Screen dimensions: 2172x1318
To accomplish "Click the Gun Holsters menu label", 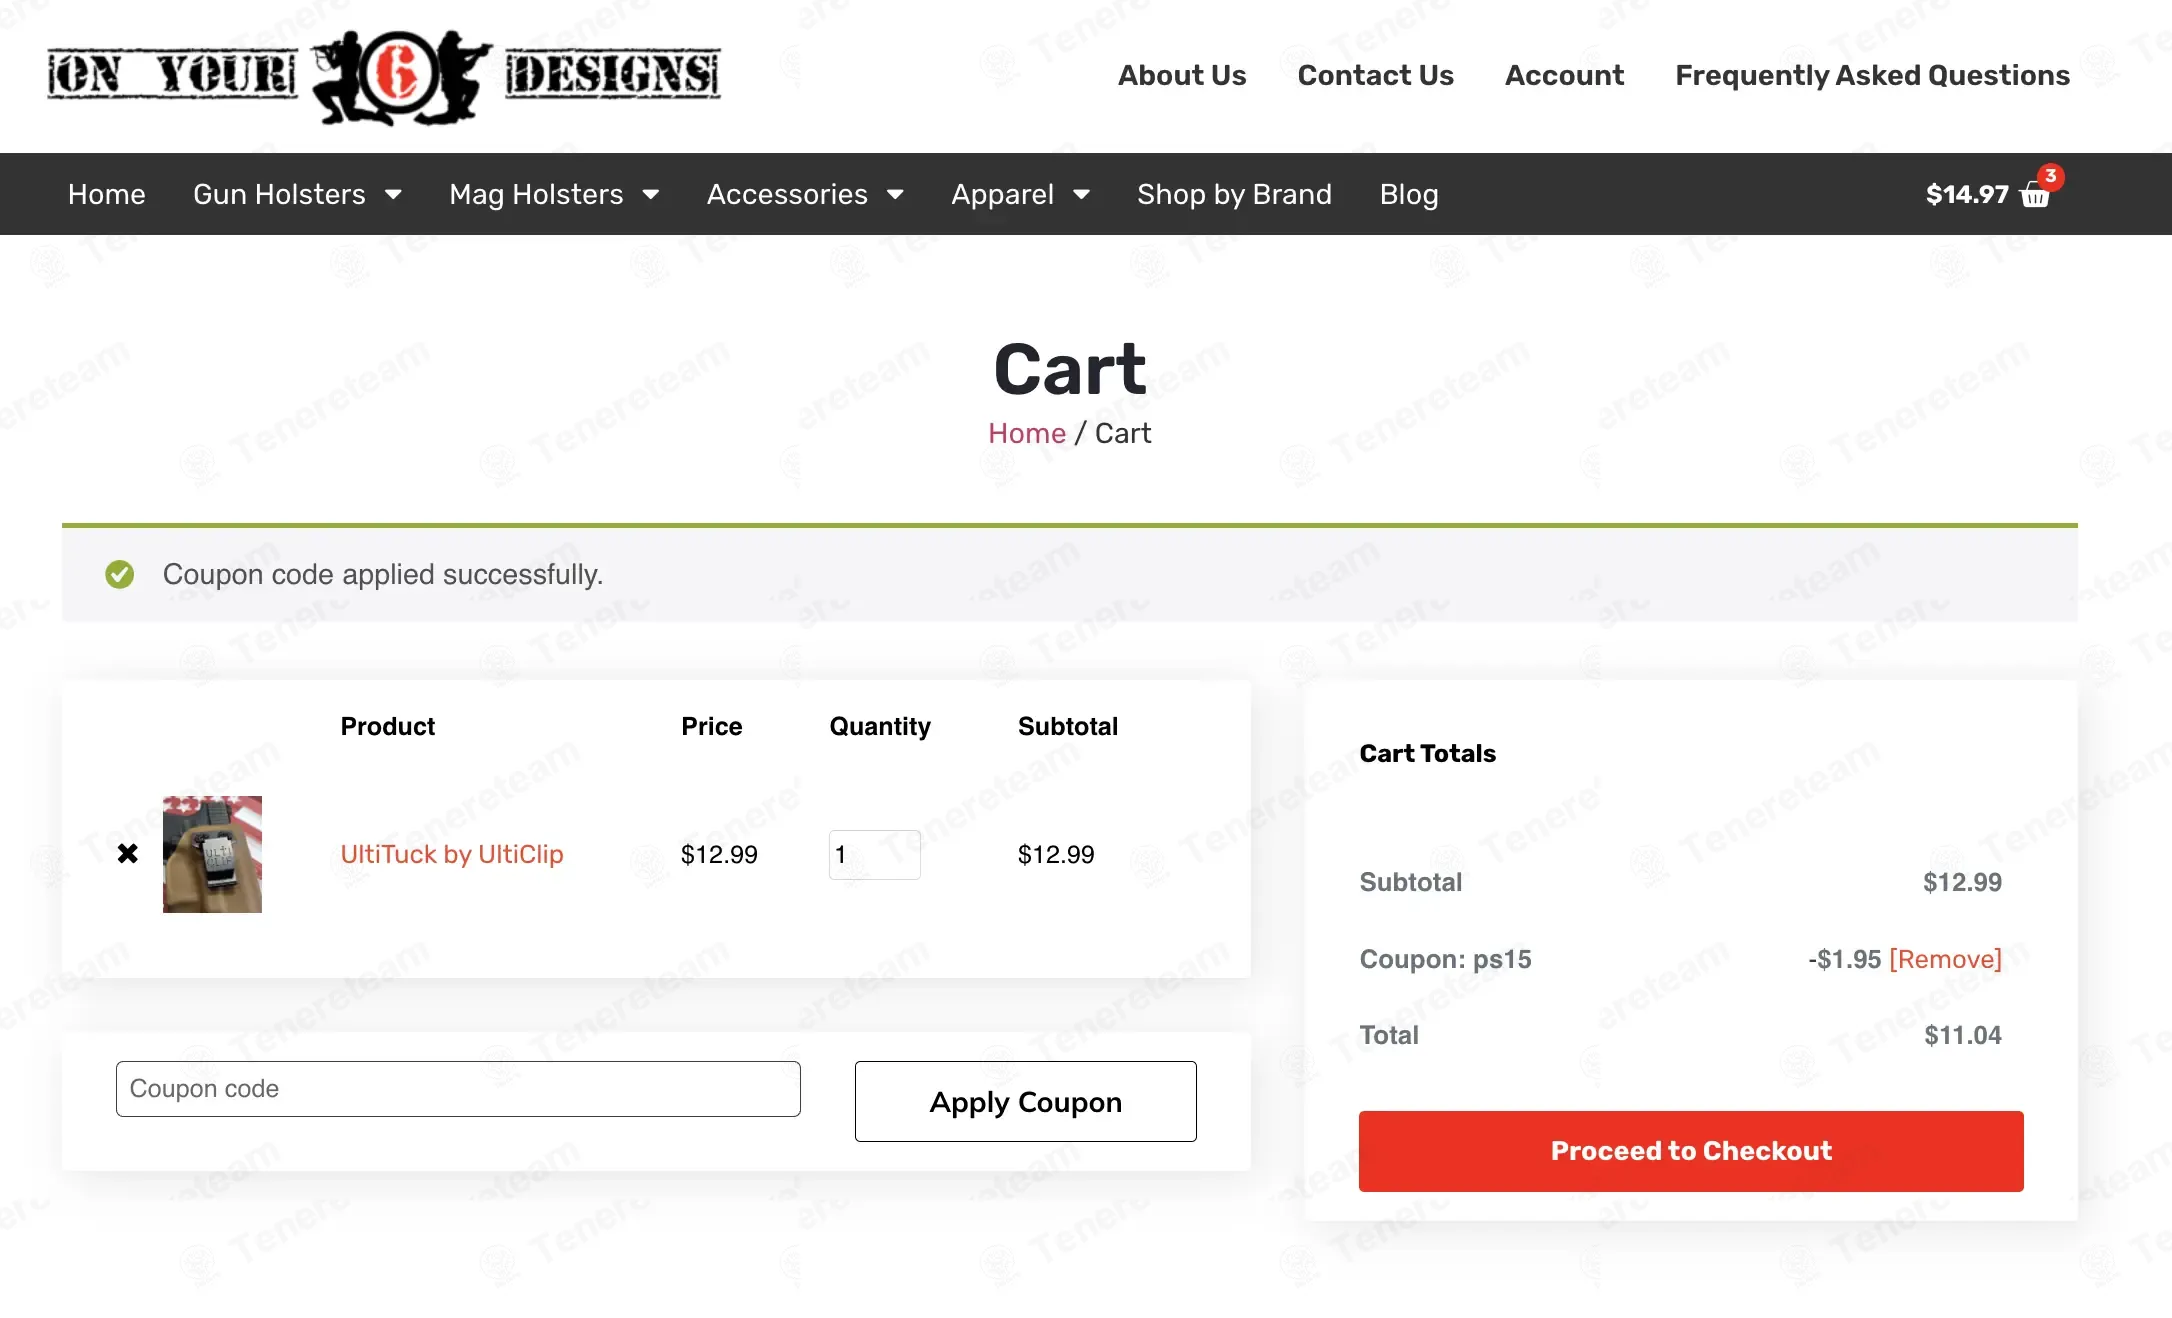I will tap(279, 194).
